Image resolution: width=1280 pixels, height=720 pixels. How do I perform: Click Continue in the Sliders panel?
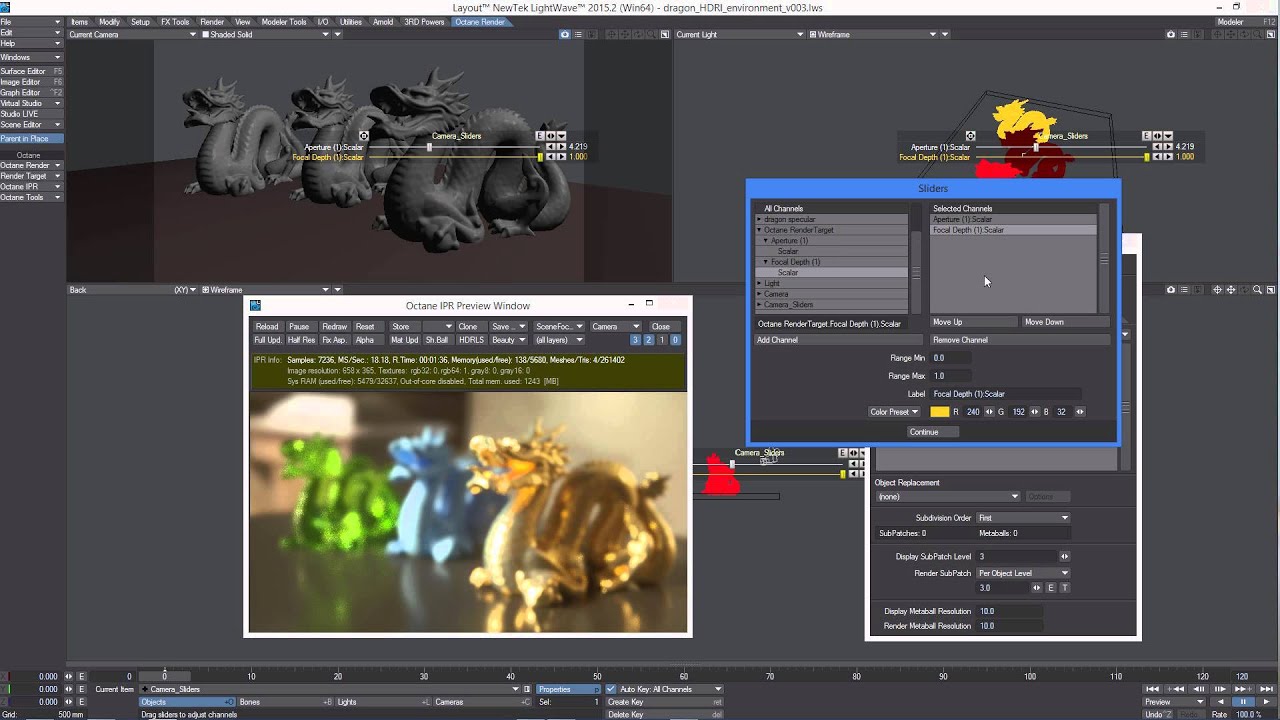click(933, 431)
